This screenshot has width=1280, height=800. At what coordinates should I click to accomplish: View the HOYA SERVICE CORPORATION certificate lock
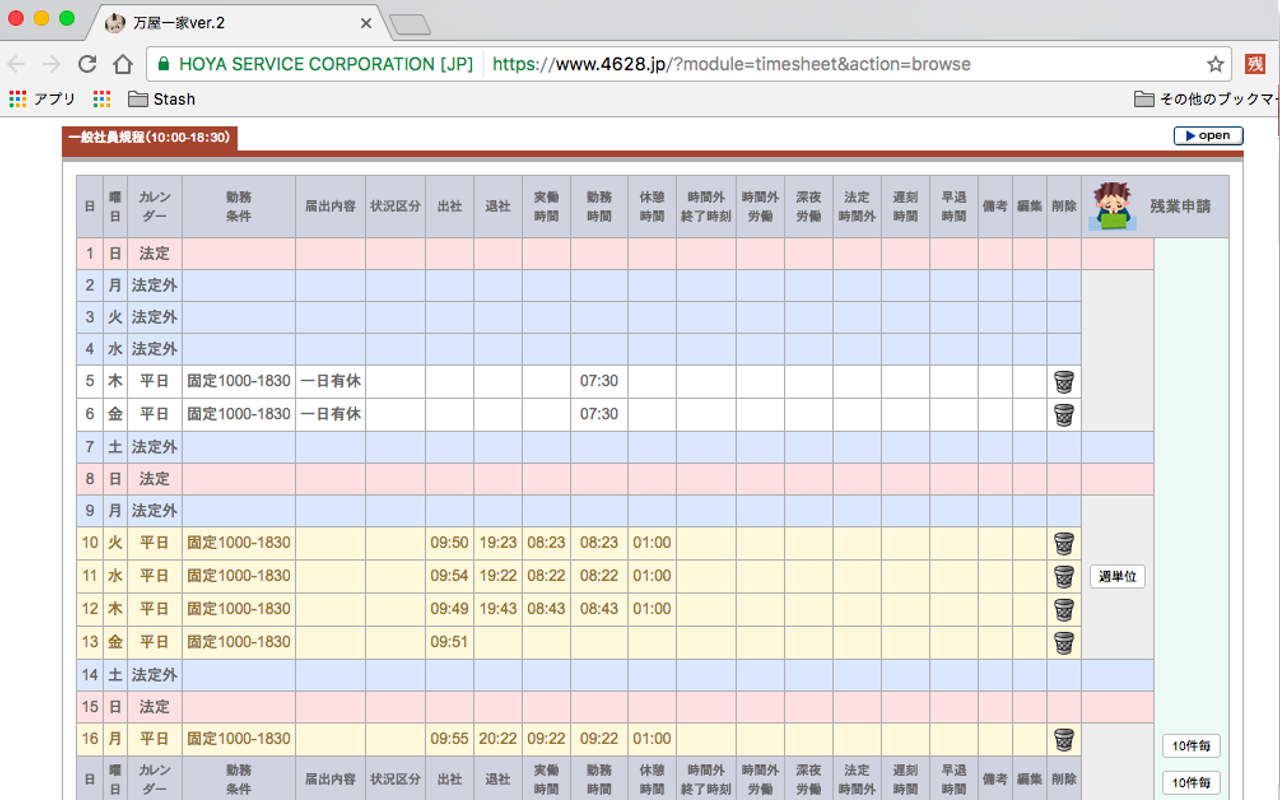(163, 64)
